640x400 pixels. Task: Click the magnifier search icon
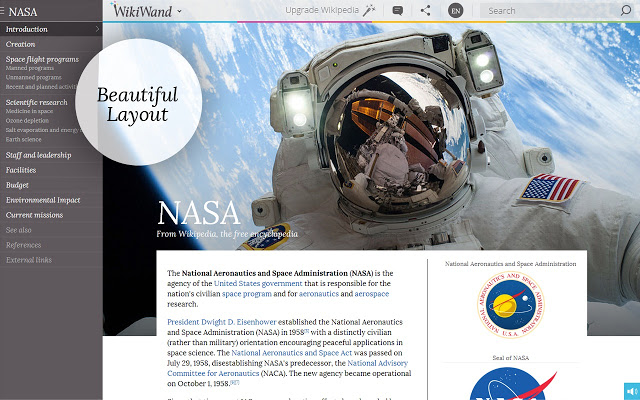tap(626, 10)
